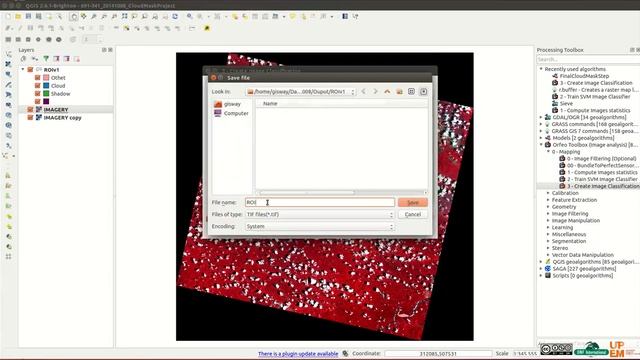Open the Look in path dropdown
This screenshot has height=360, width=640.
click(x=300, y=92)
